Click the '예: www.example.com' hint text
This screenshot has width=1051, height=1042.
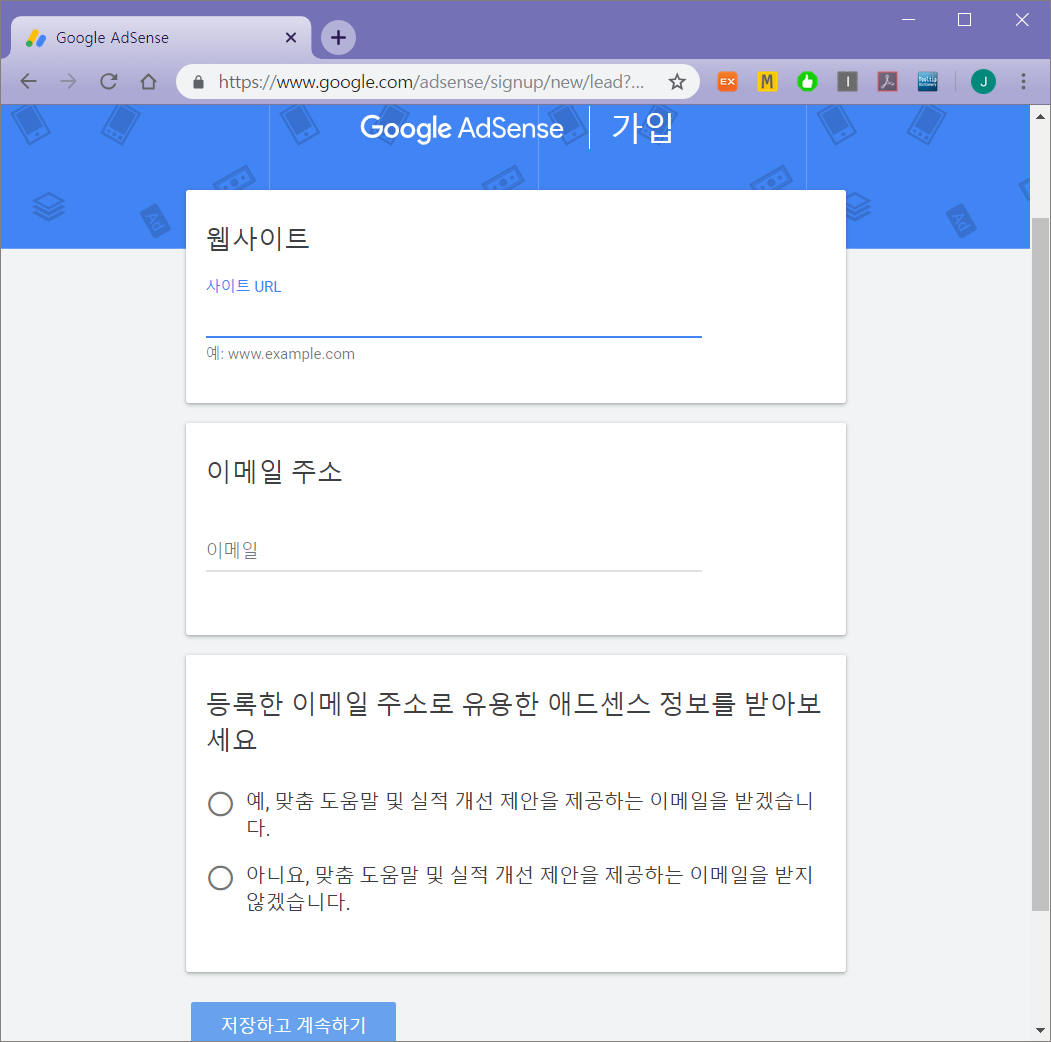click(x=280, y=354)
